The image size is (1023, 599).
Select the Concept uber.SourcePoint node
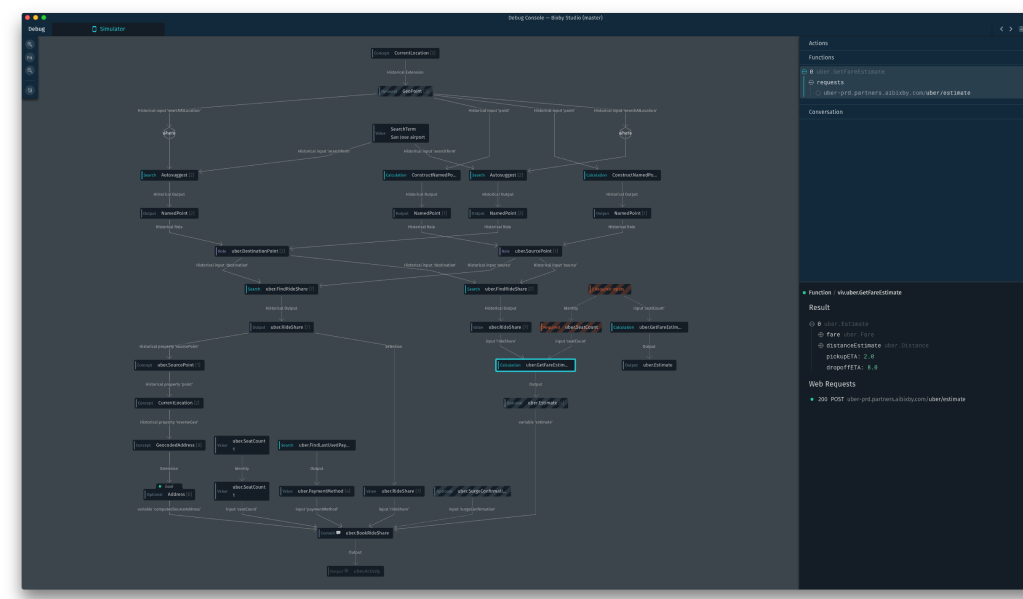(169, 365)
